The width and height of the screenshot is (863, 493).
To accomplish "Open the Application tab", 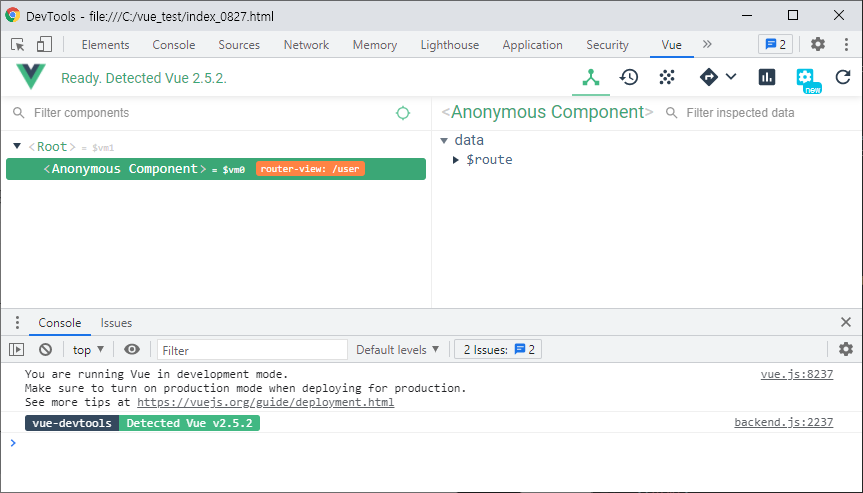I will click(532, 45).
